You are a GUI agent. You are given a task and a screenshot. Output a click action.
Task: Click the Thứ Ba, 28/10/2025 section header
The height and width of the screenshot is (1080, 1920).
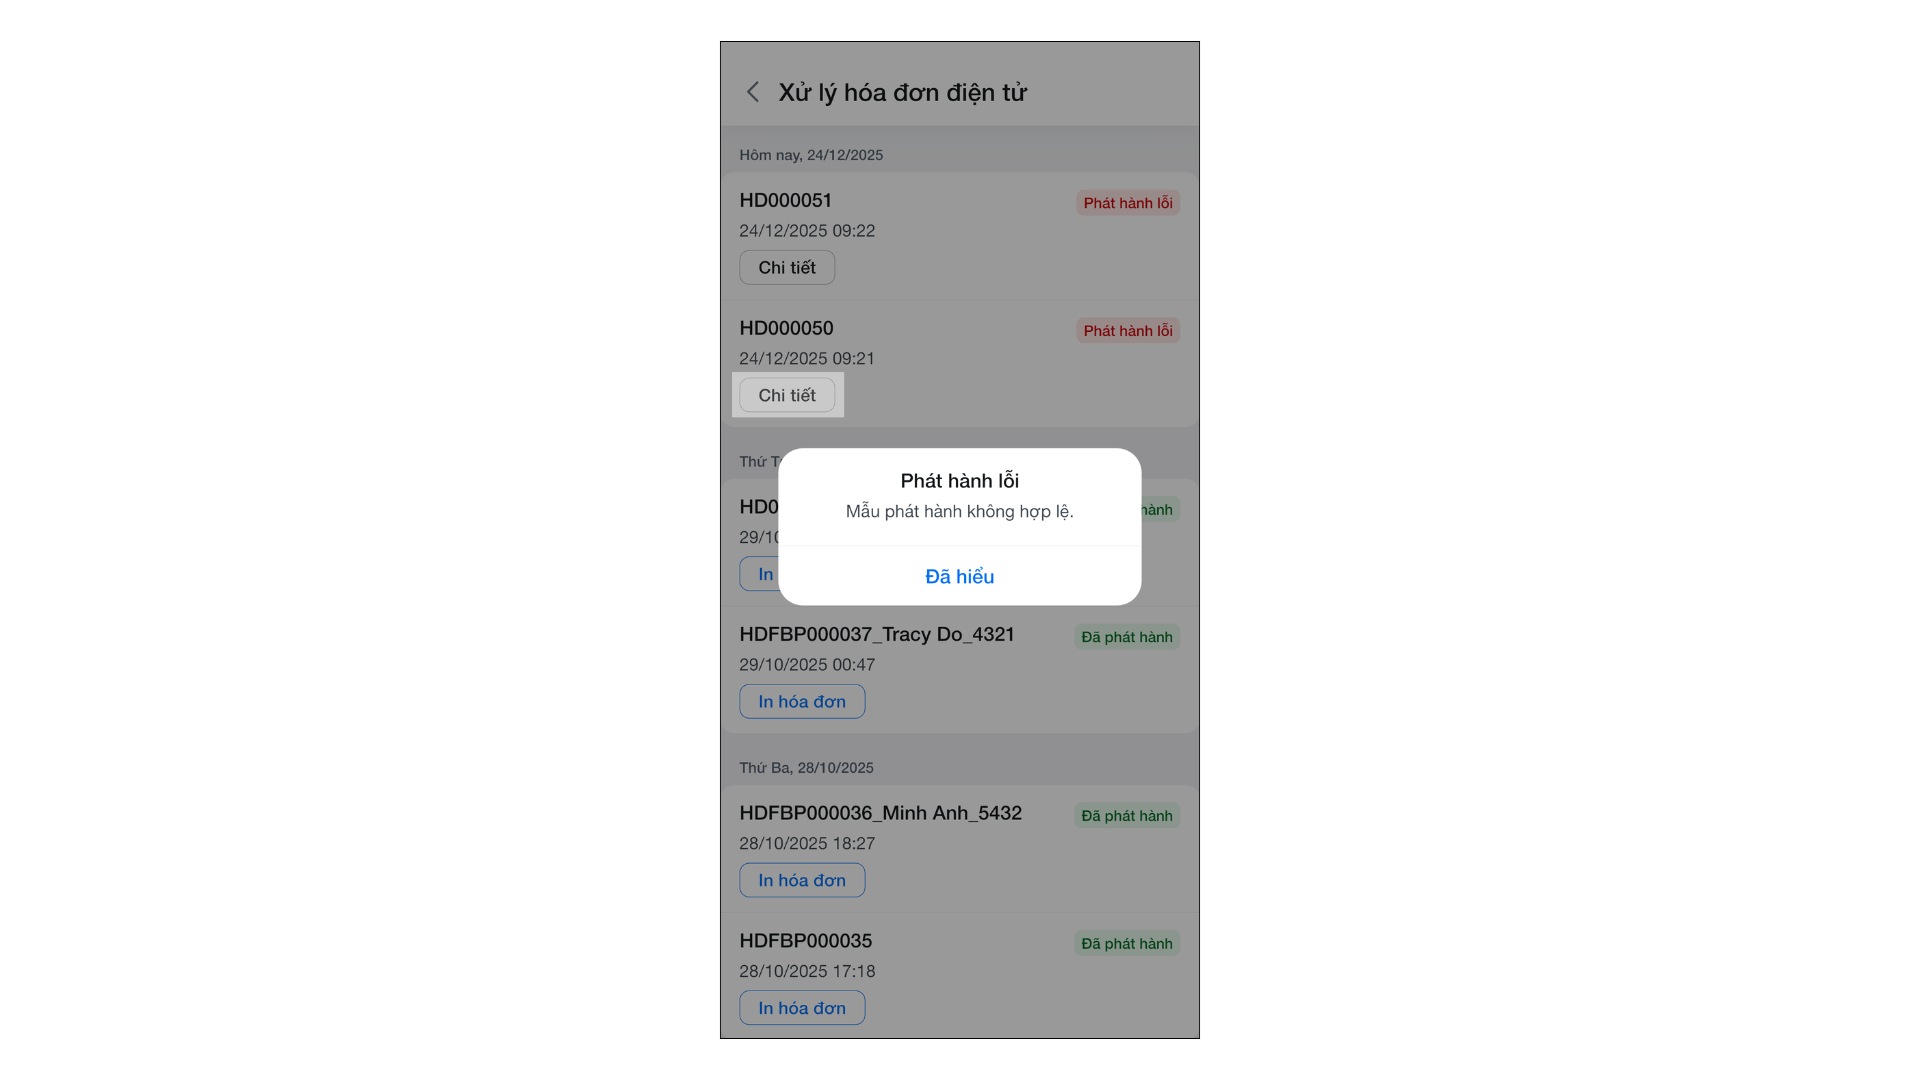(806, 768)
